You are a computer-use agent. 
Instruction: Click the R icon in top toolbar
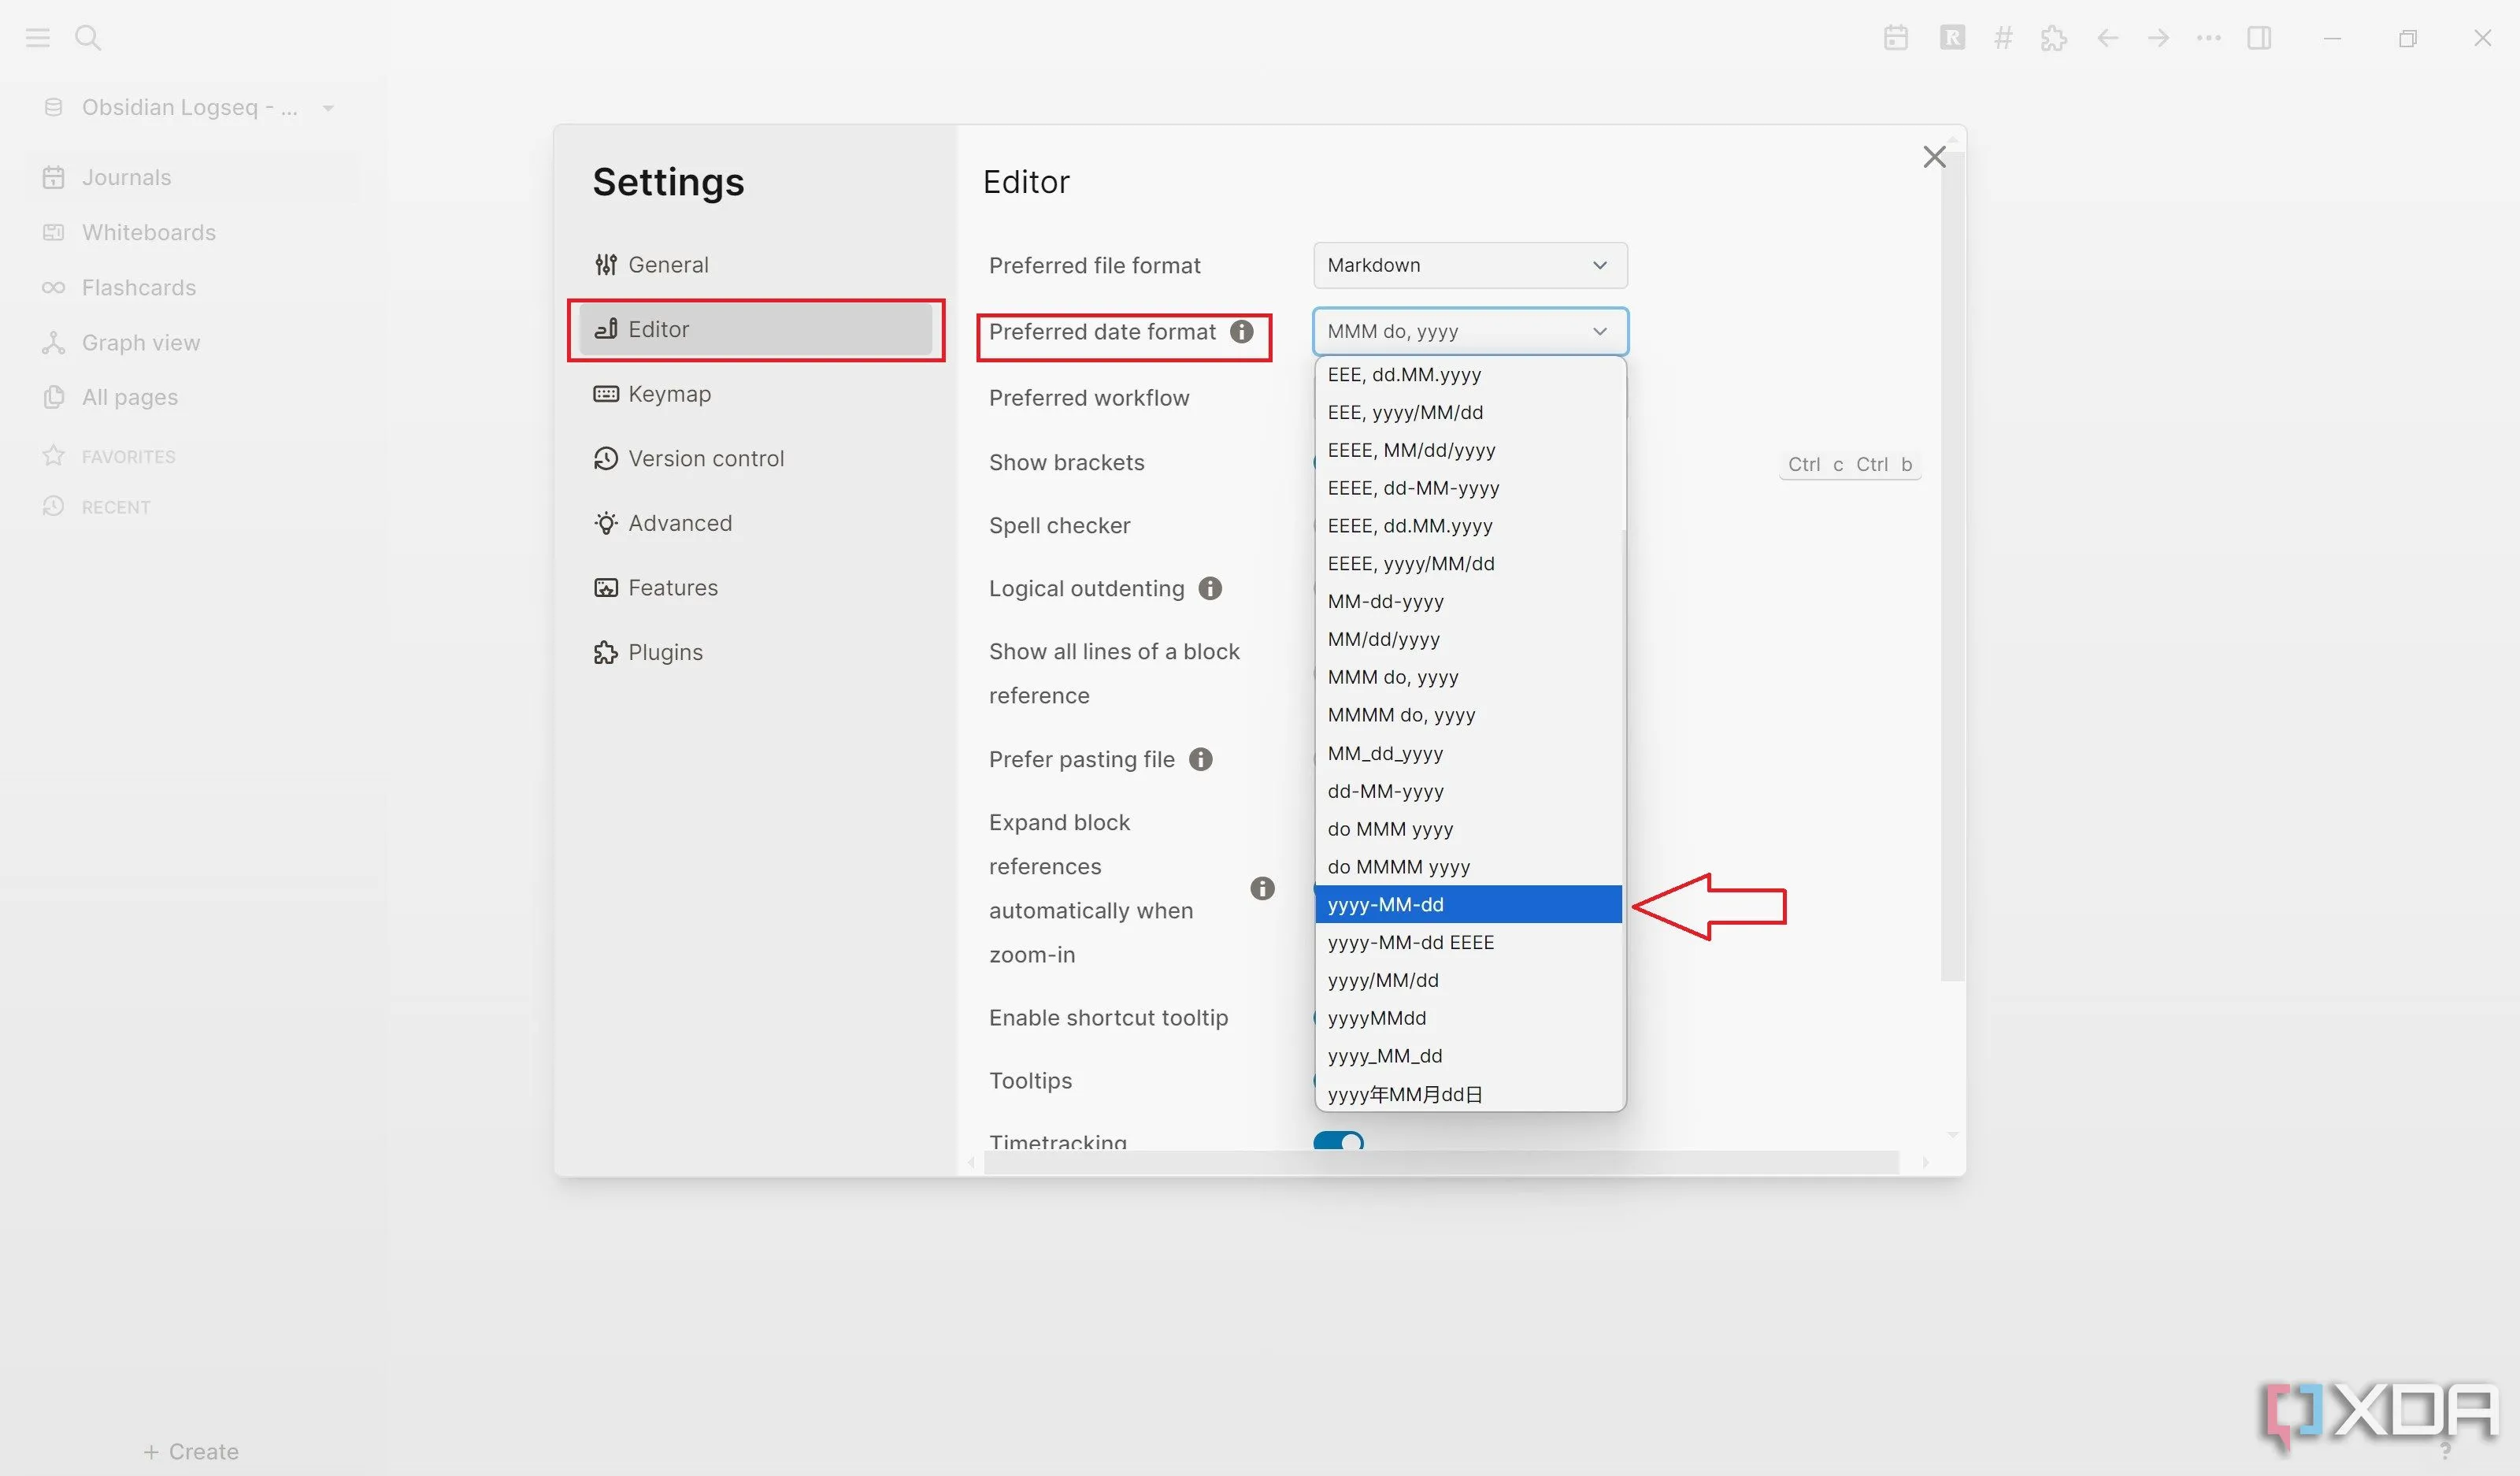click(1952, 38)
